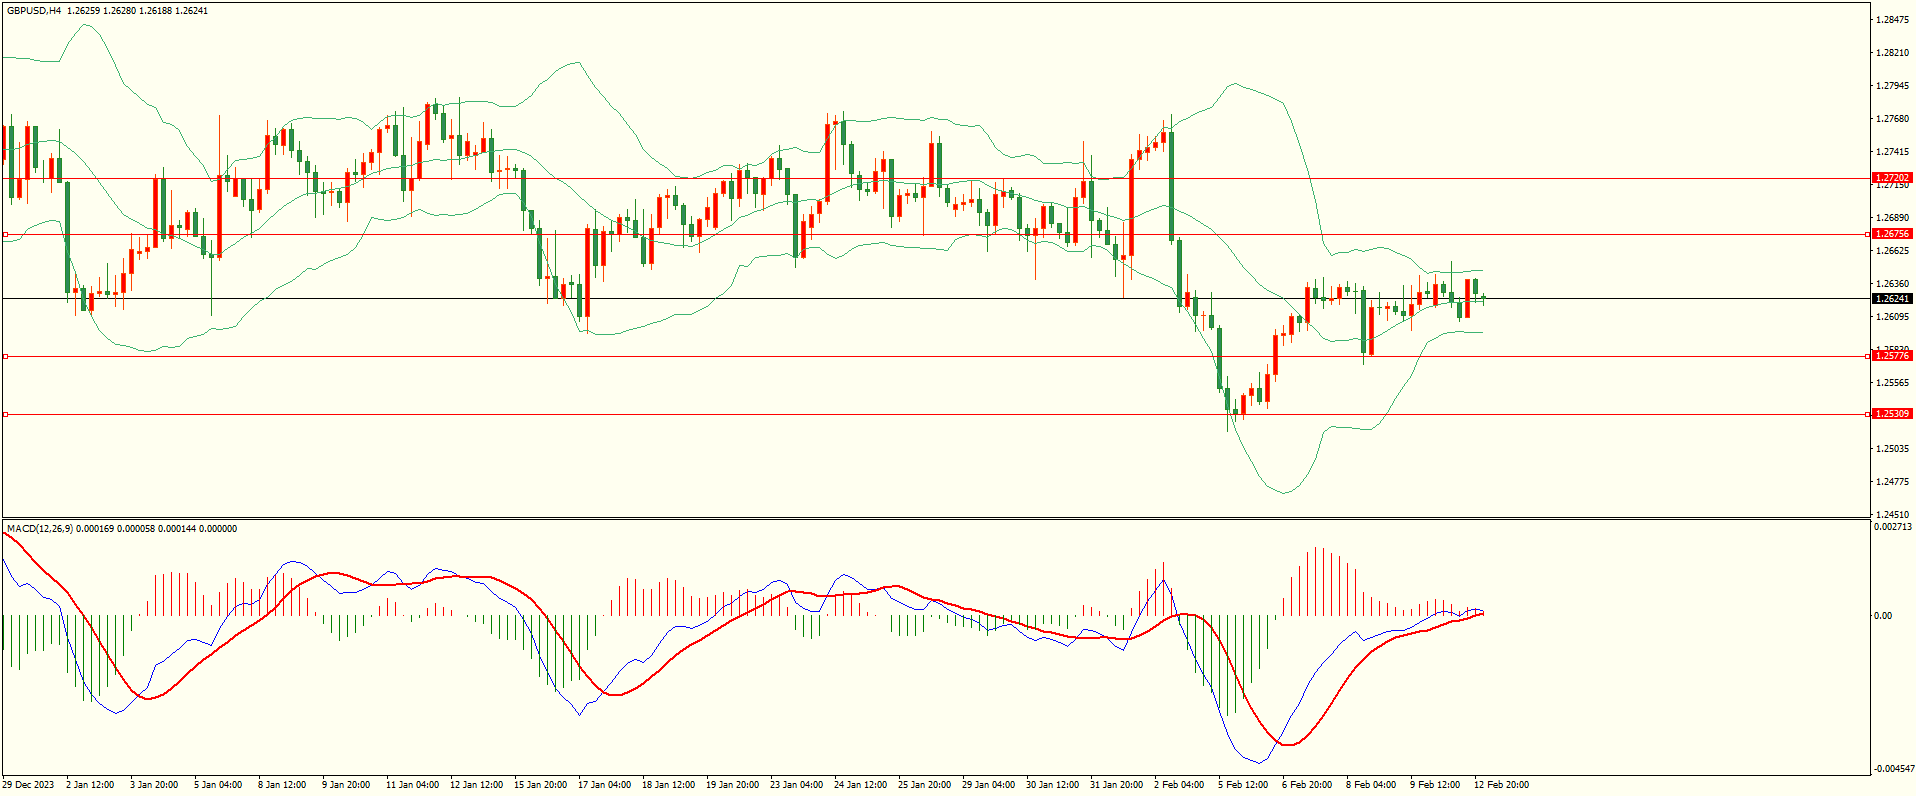Click the 25 Jan 20:00 time axis label

coord(924,785)
